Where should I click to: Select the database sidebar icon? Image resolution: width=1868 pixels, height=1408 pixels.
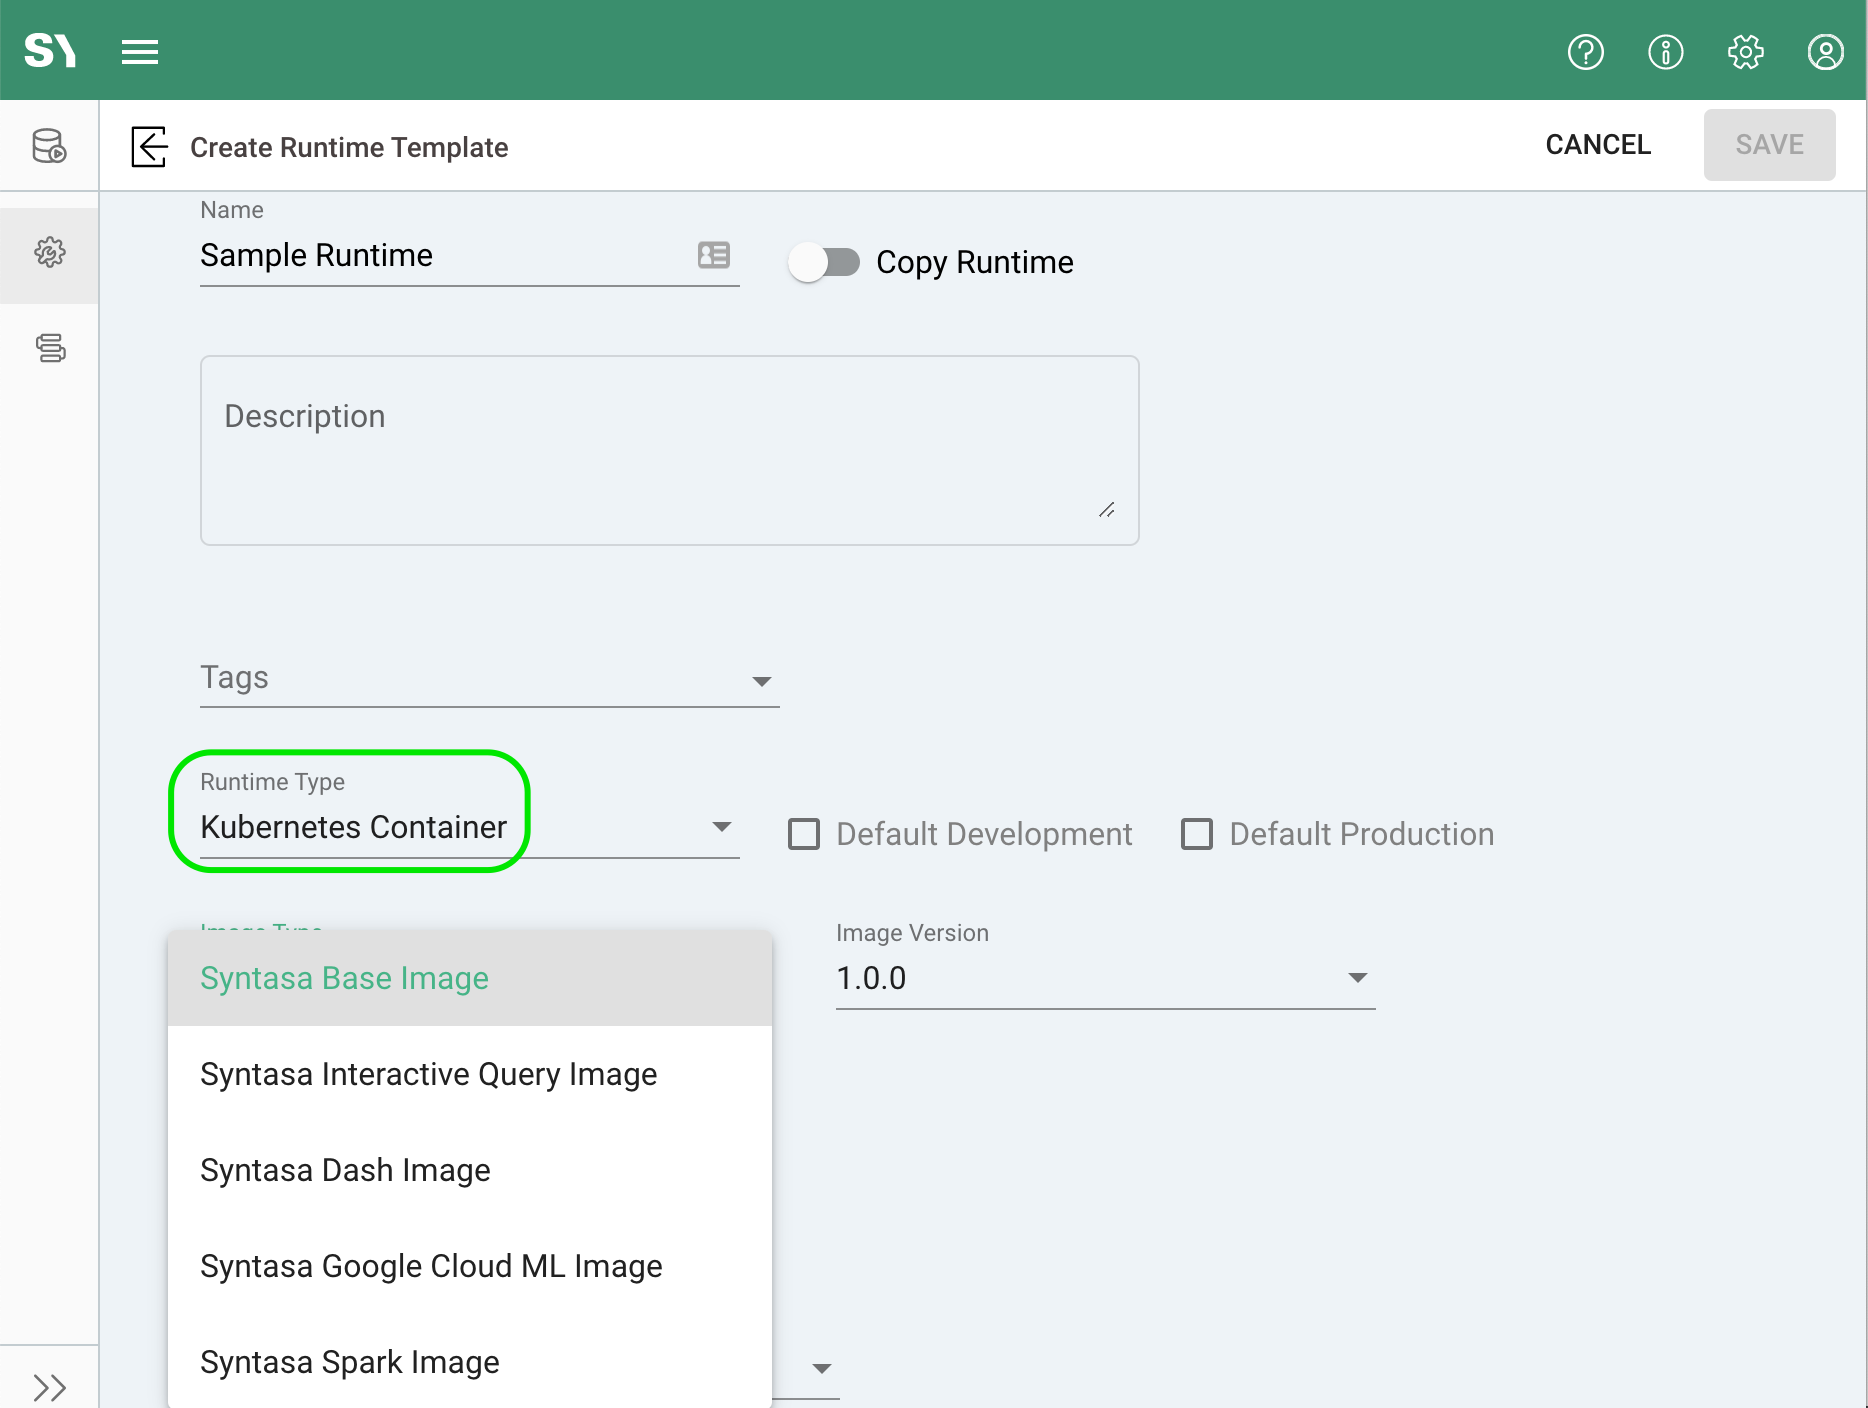(49, 146)
